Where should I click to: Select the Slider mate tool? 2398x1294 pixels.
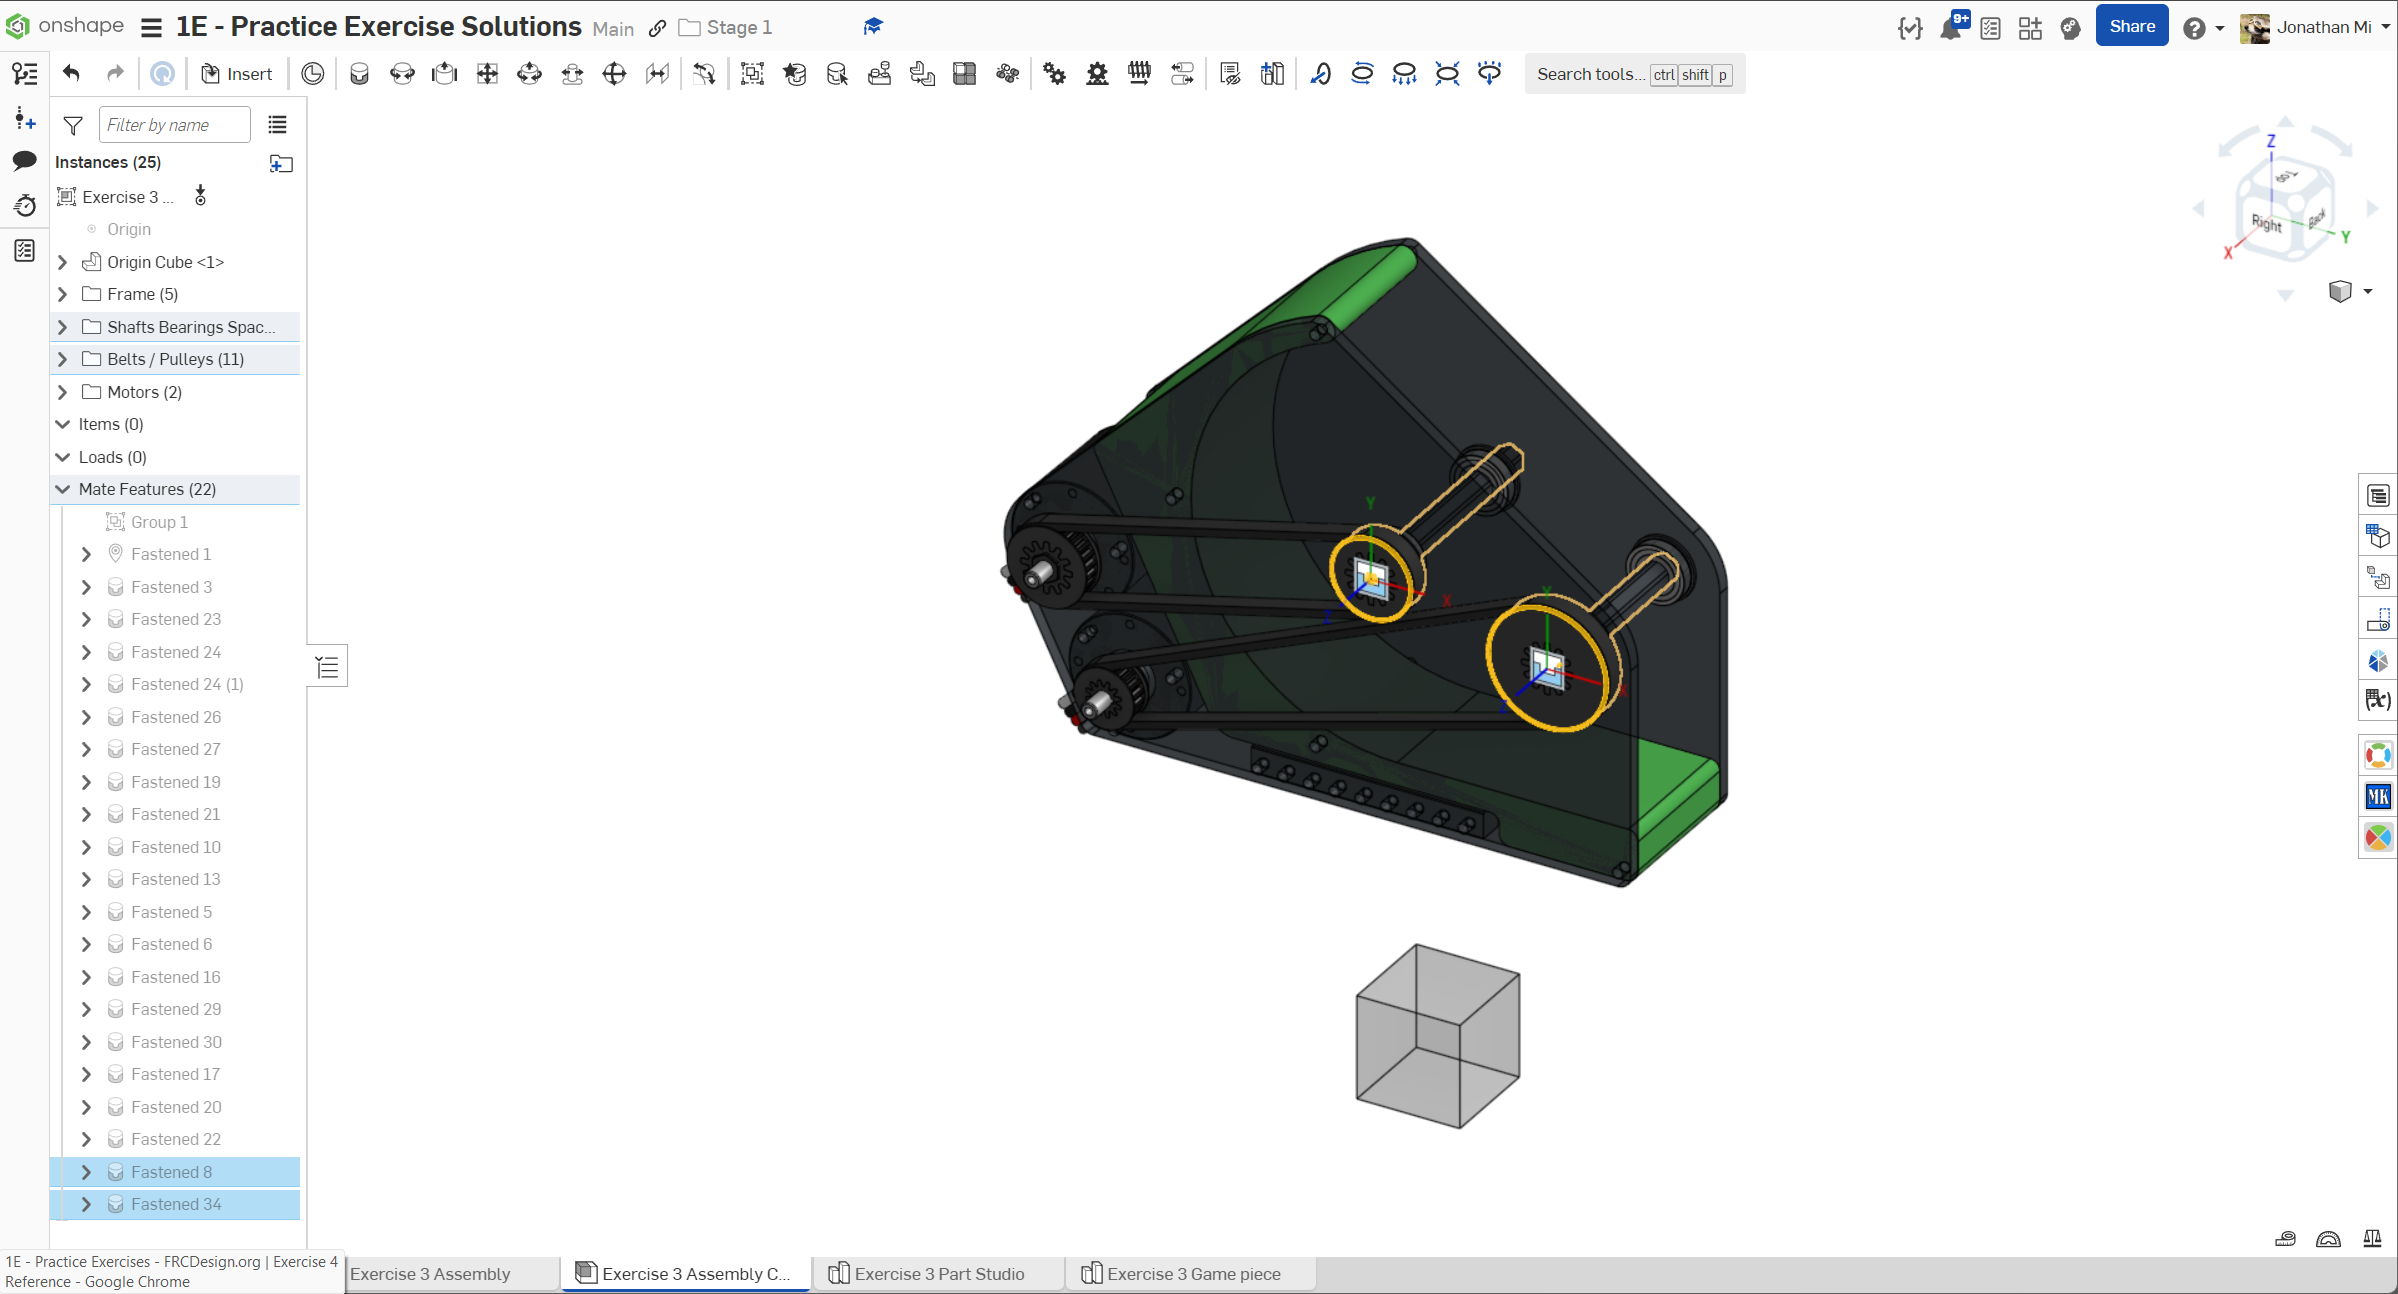pos(444,74)
